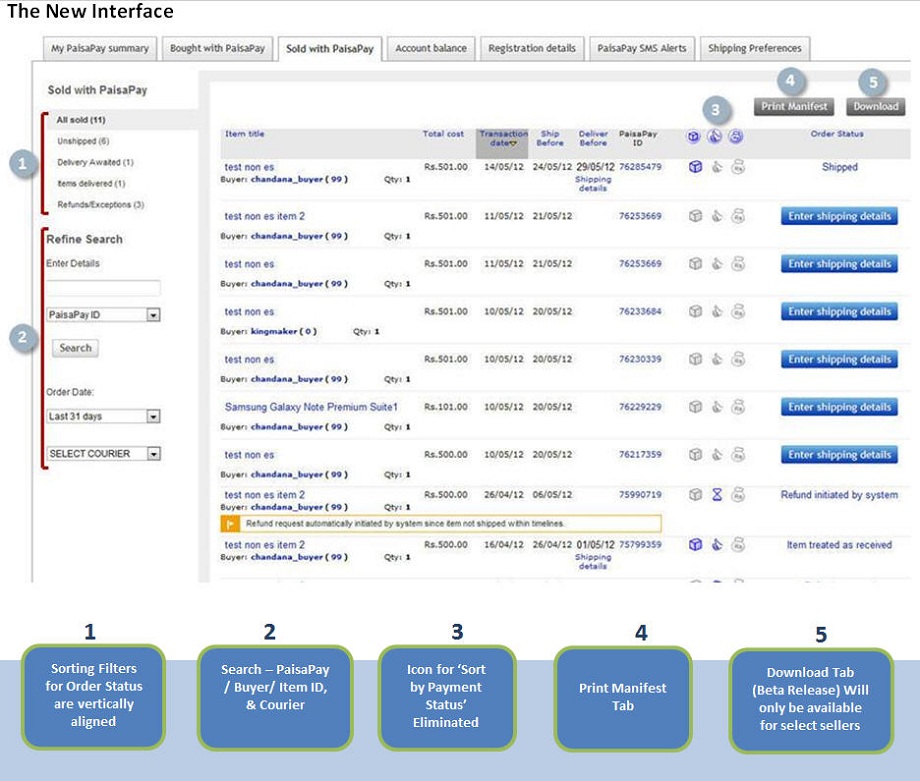Click the Enter Details search text field

(x=103, y=288)
